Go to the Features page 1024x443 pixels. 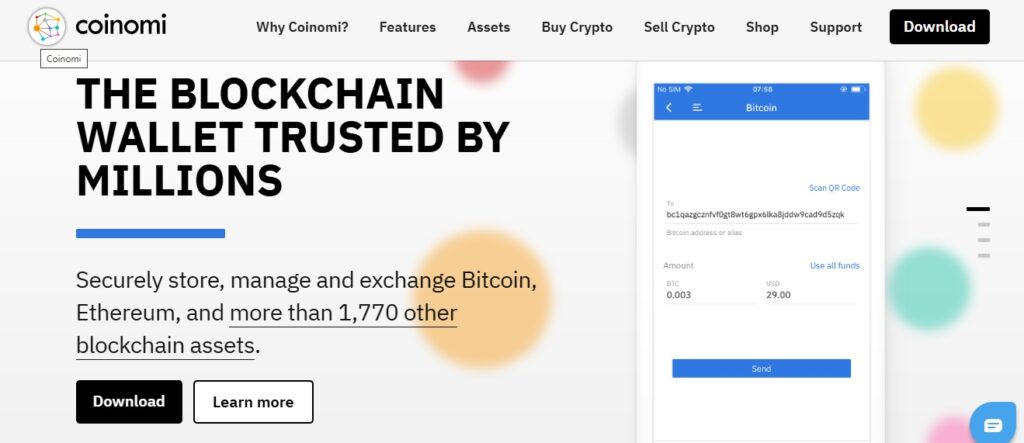pos(407,27)
